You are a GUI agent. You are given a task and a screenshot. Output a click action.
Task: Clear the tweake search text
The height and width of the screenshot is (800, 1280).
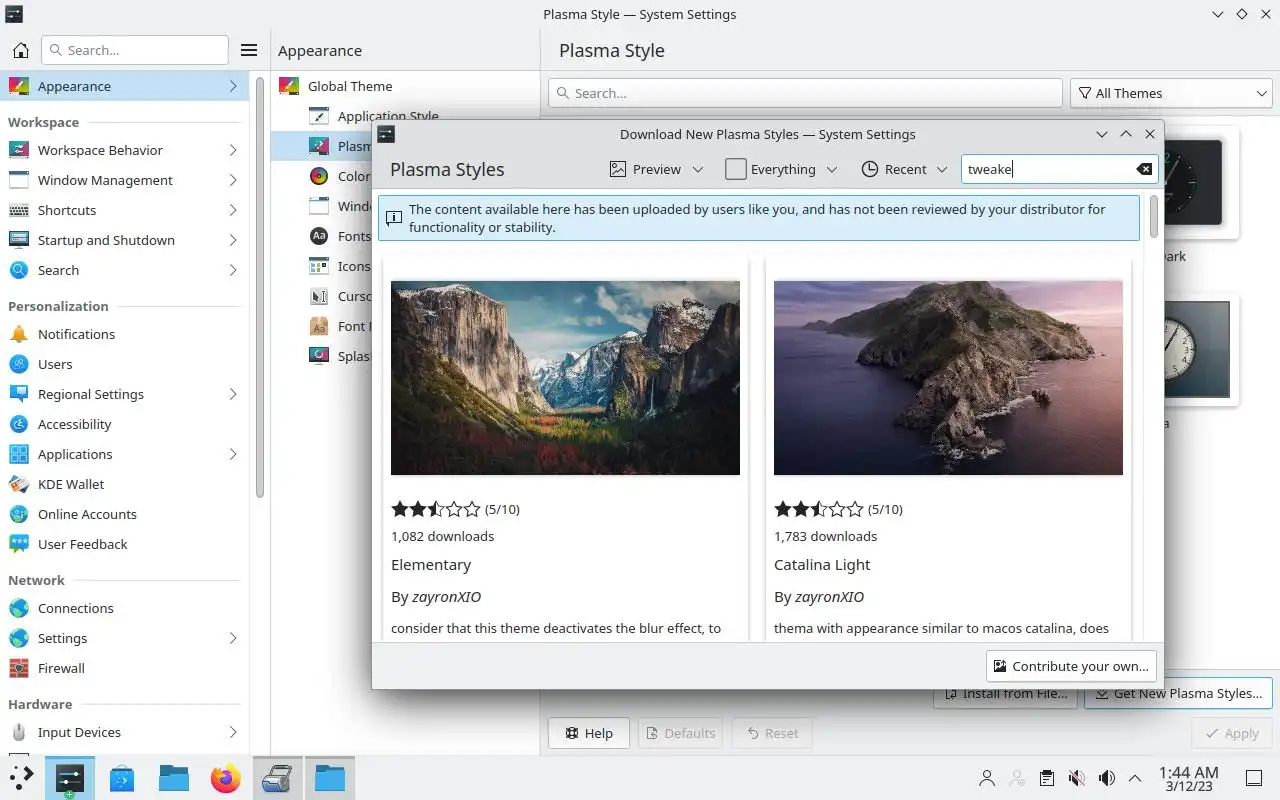(x=1144, y=169)
